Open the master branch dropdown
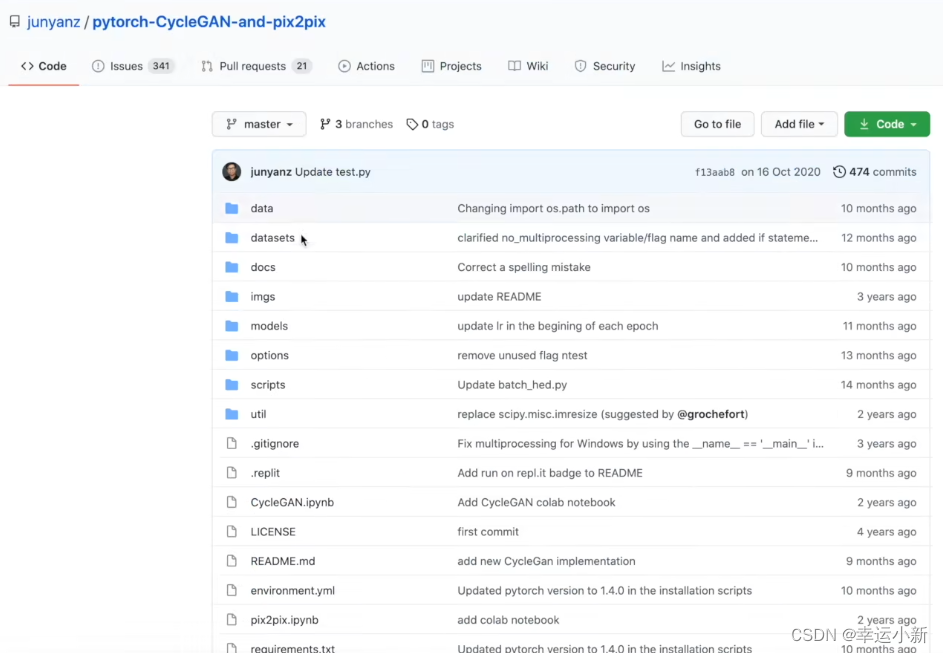943x653 pixels. click(259, 124)
